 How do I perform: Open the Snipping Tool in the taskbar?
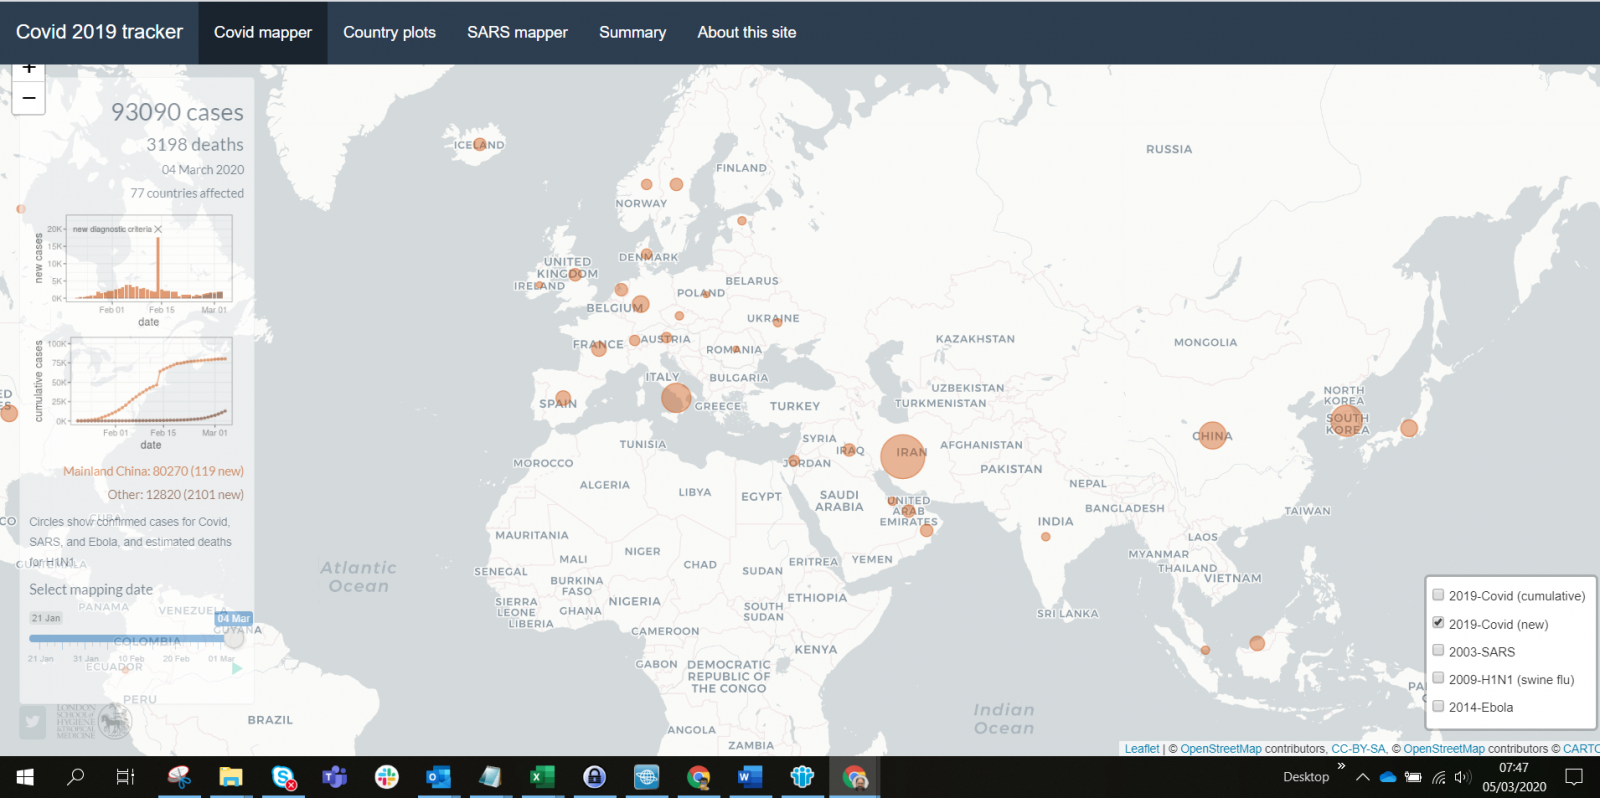(179, 777)
